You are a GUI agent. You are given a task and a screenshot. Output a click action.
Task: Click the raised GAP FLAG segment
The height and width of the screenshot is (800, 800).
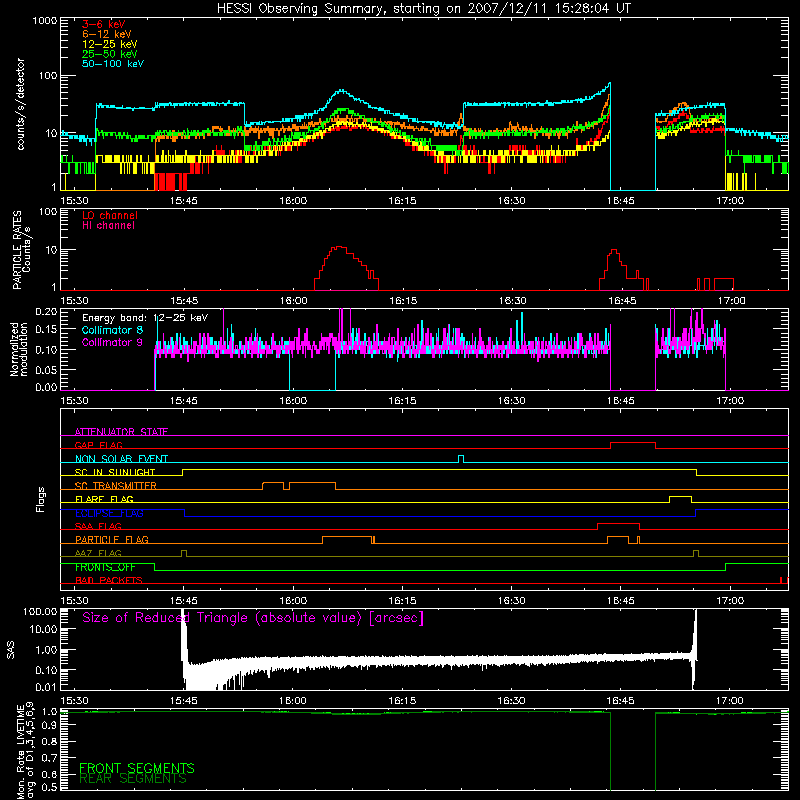tap(633, 443)
